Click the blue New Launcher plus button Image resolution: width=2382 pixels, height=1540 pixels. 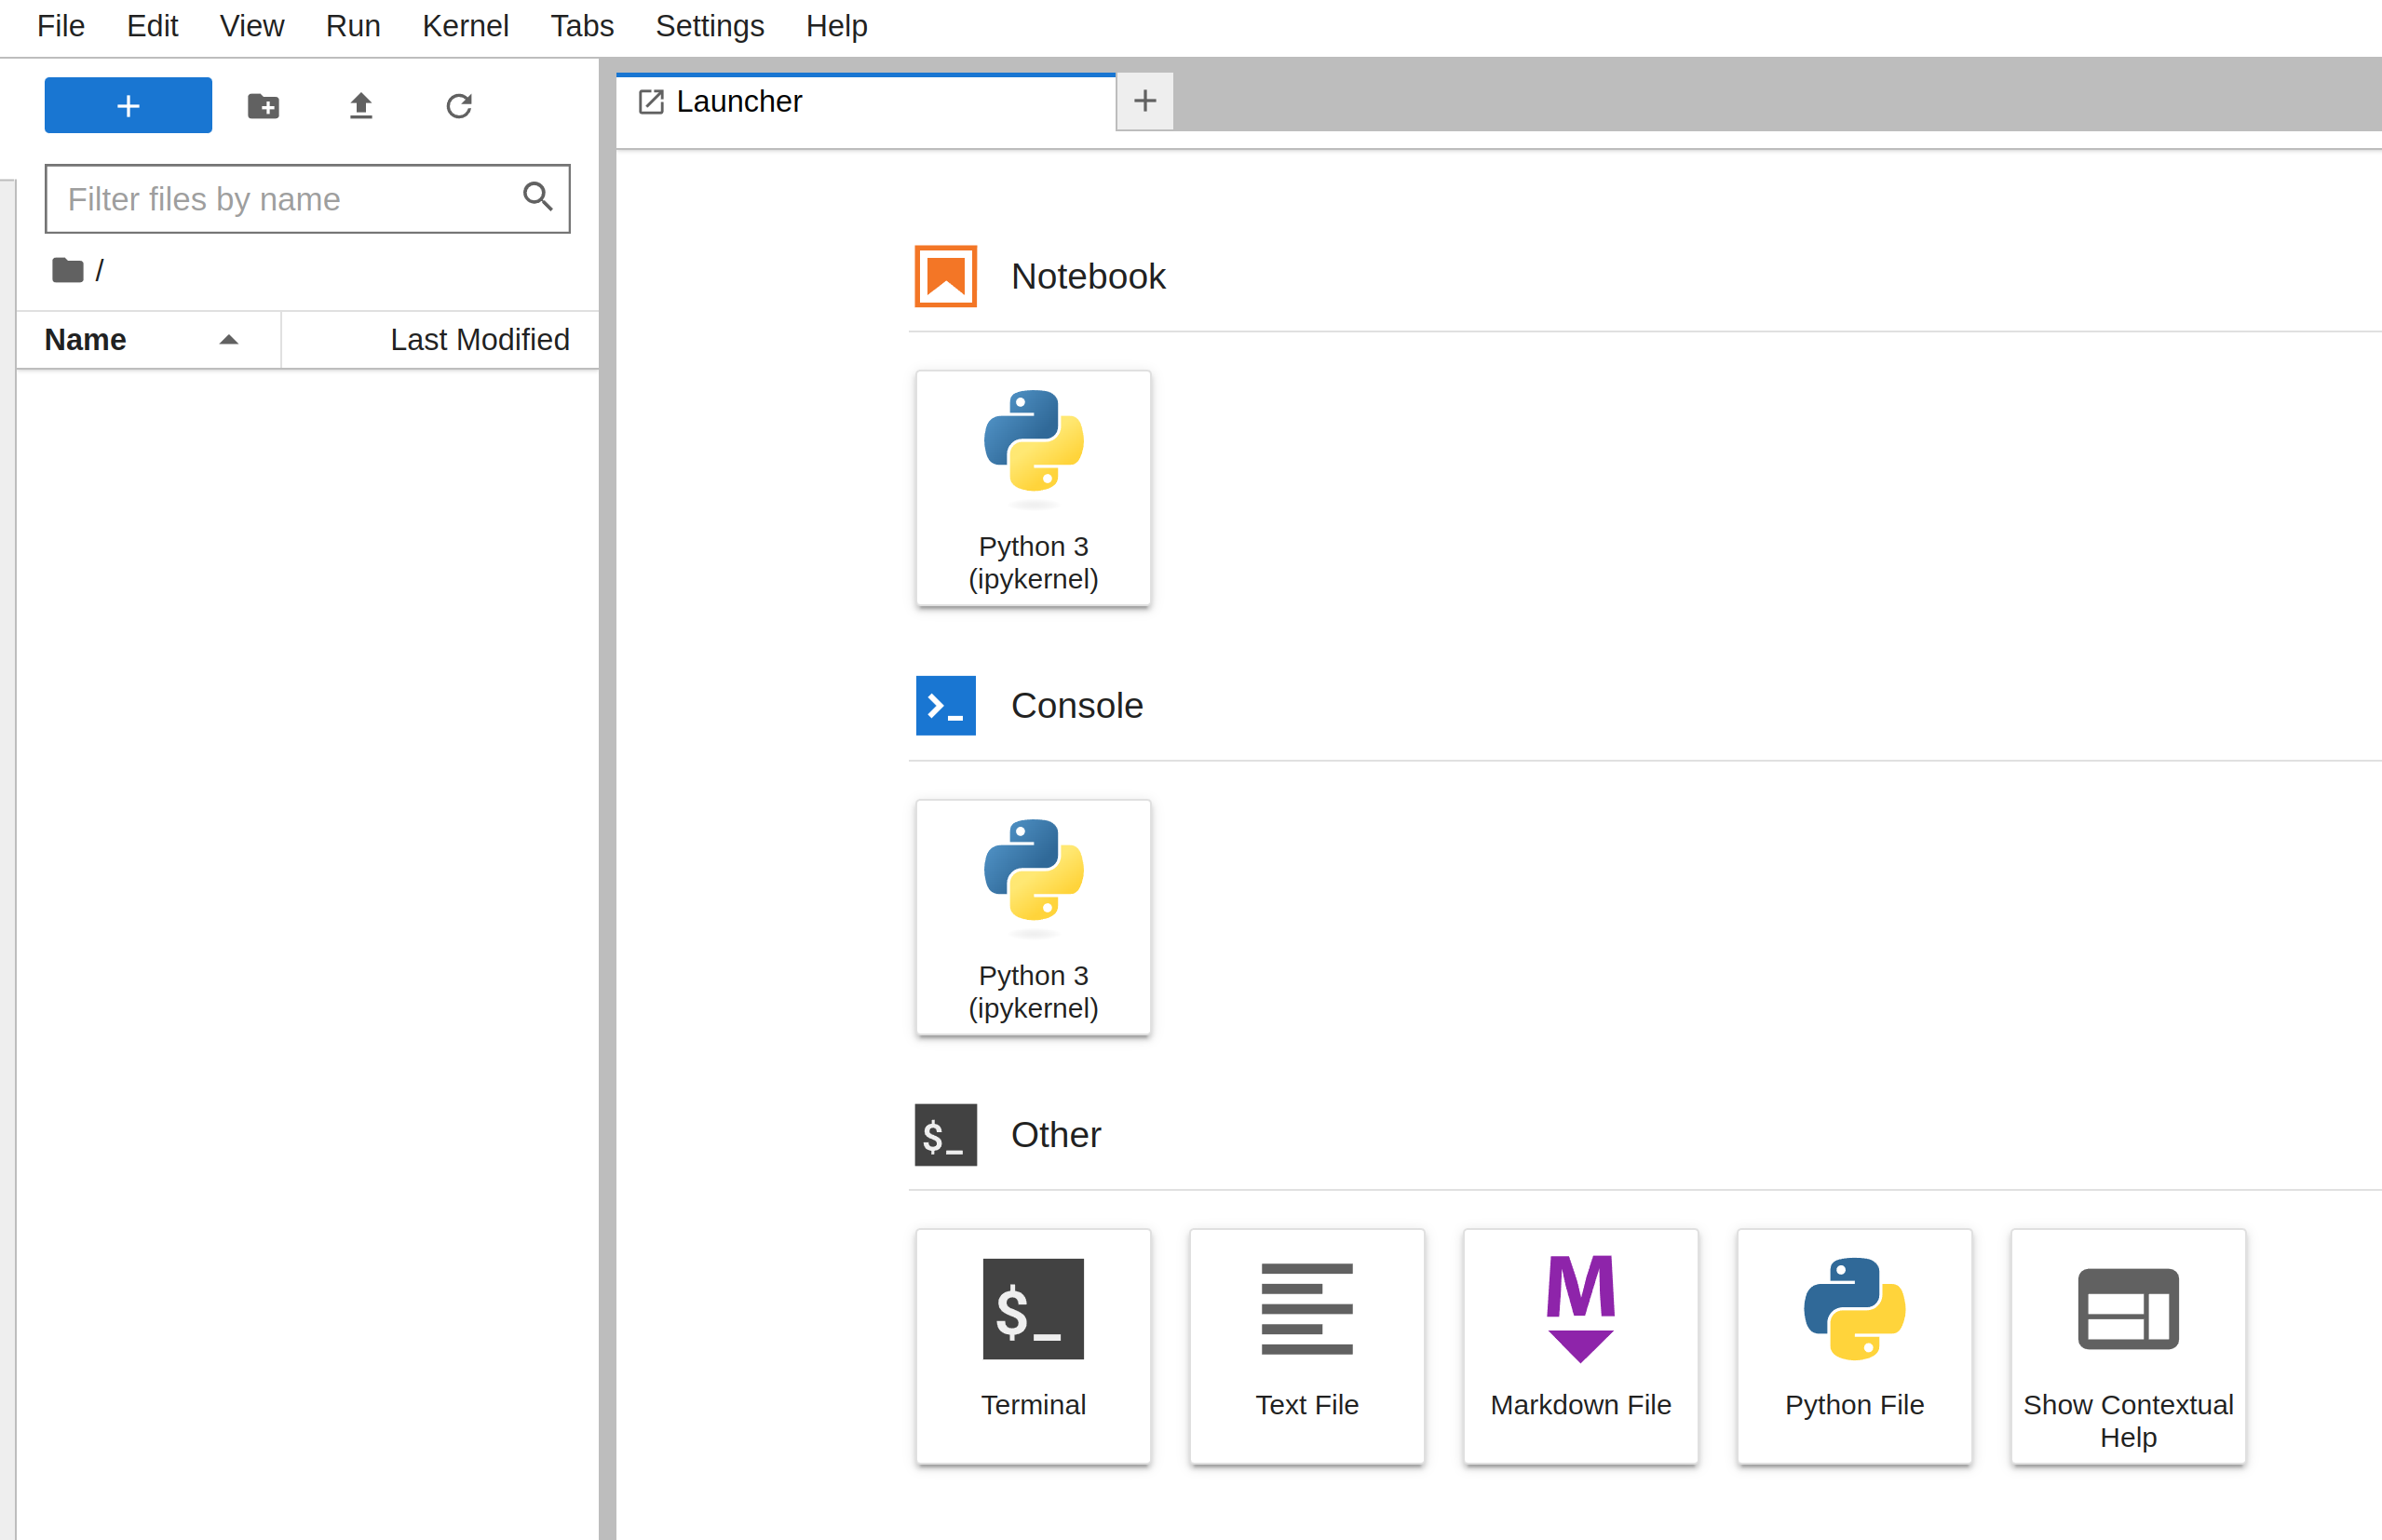tap(128, 105)
